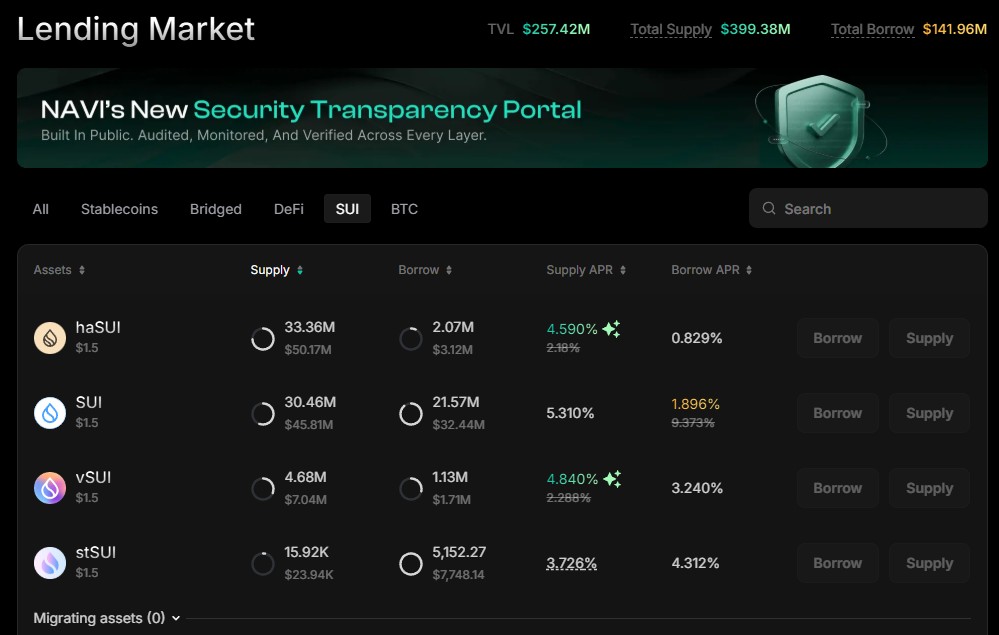Click the SUI token icon
Screen dimensions: 999x635
[49, 413]
